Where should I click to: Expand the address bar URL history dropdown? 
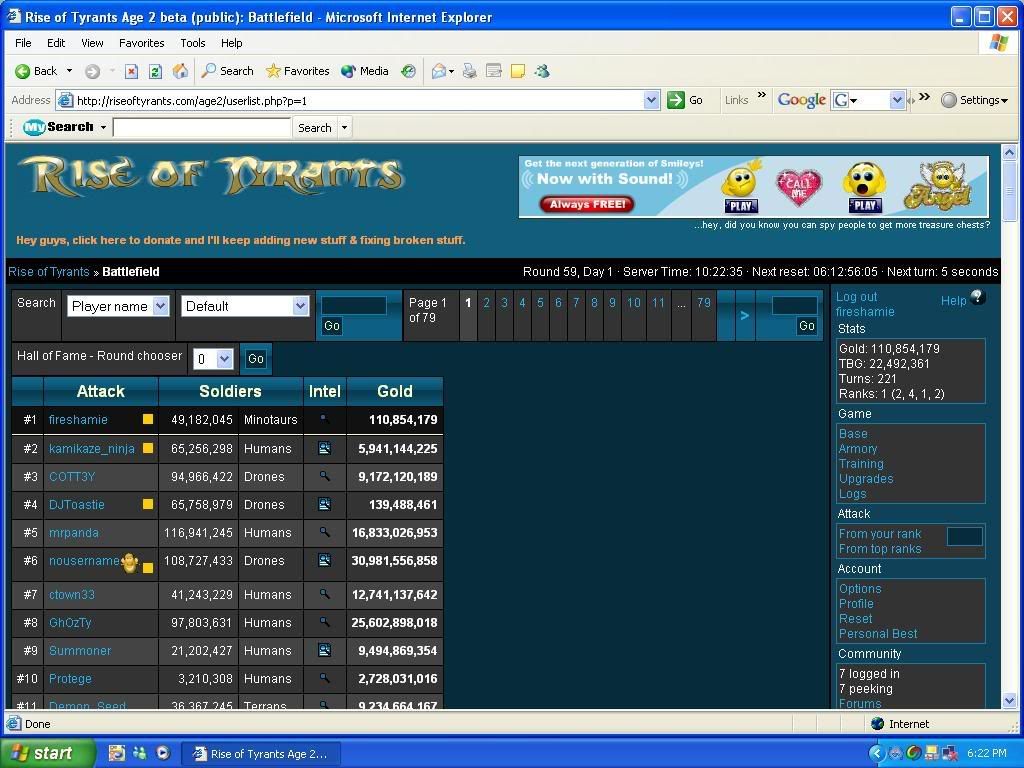[651, 100]
